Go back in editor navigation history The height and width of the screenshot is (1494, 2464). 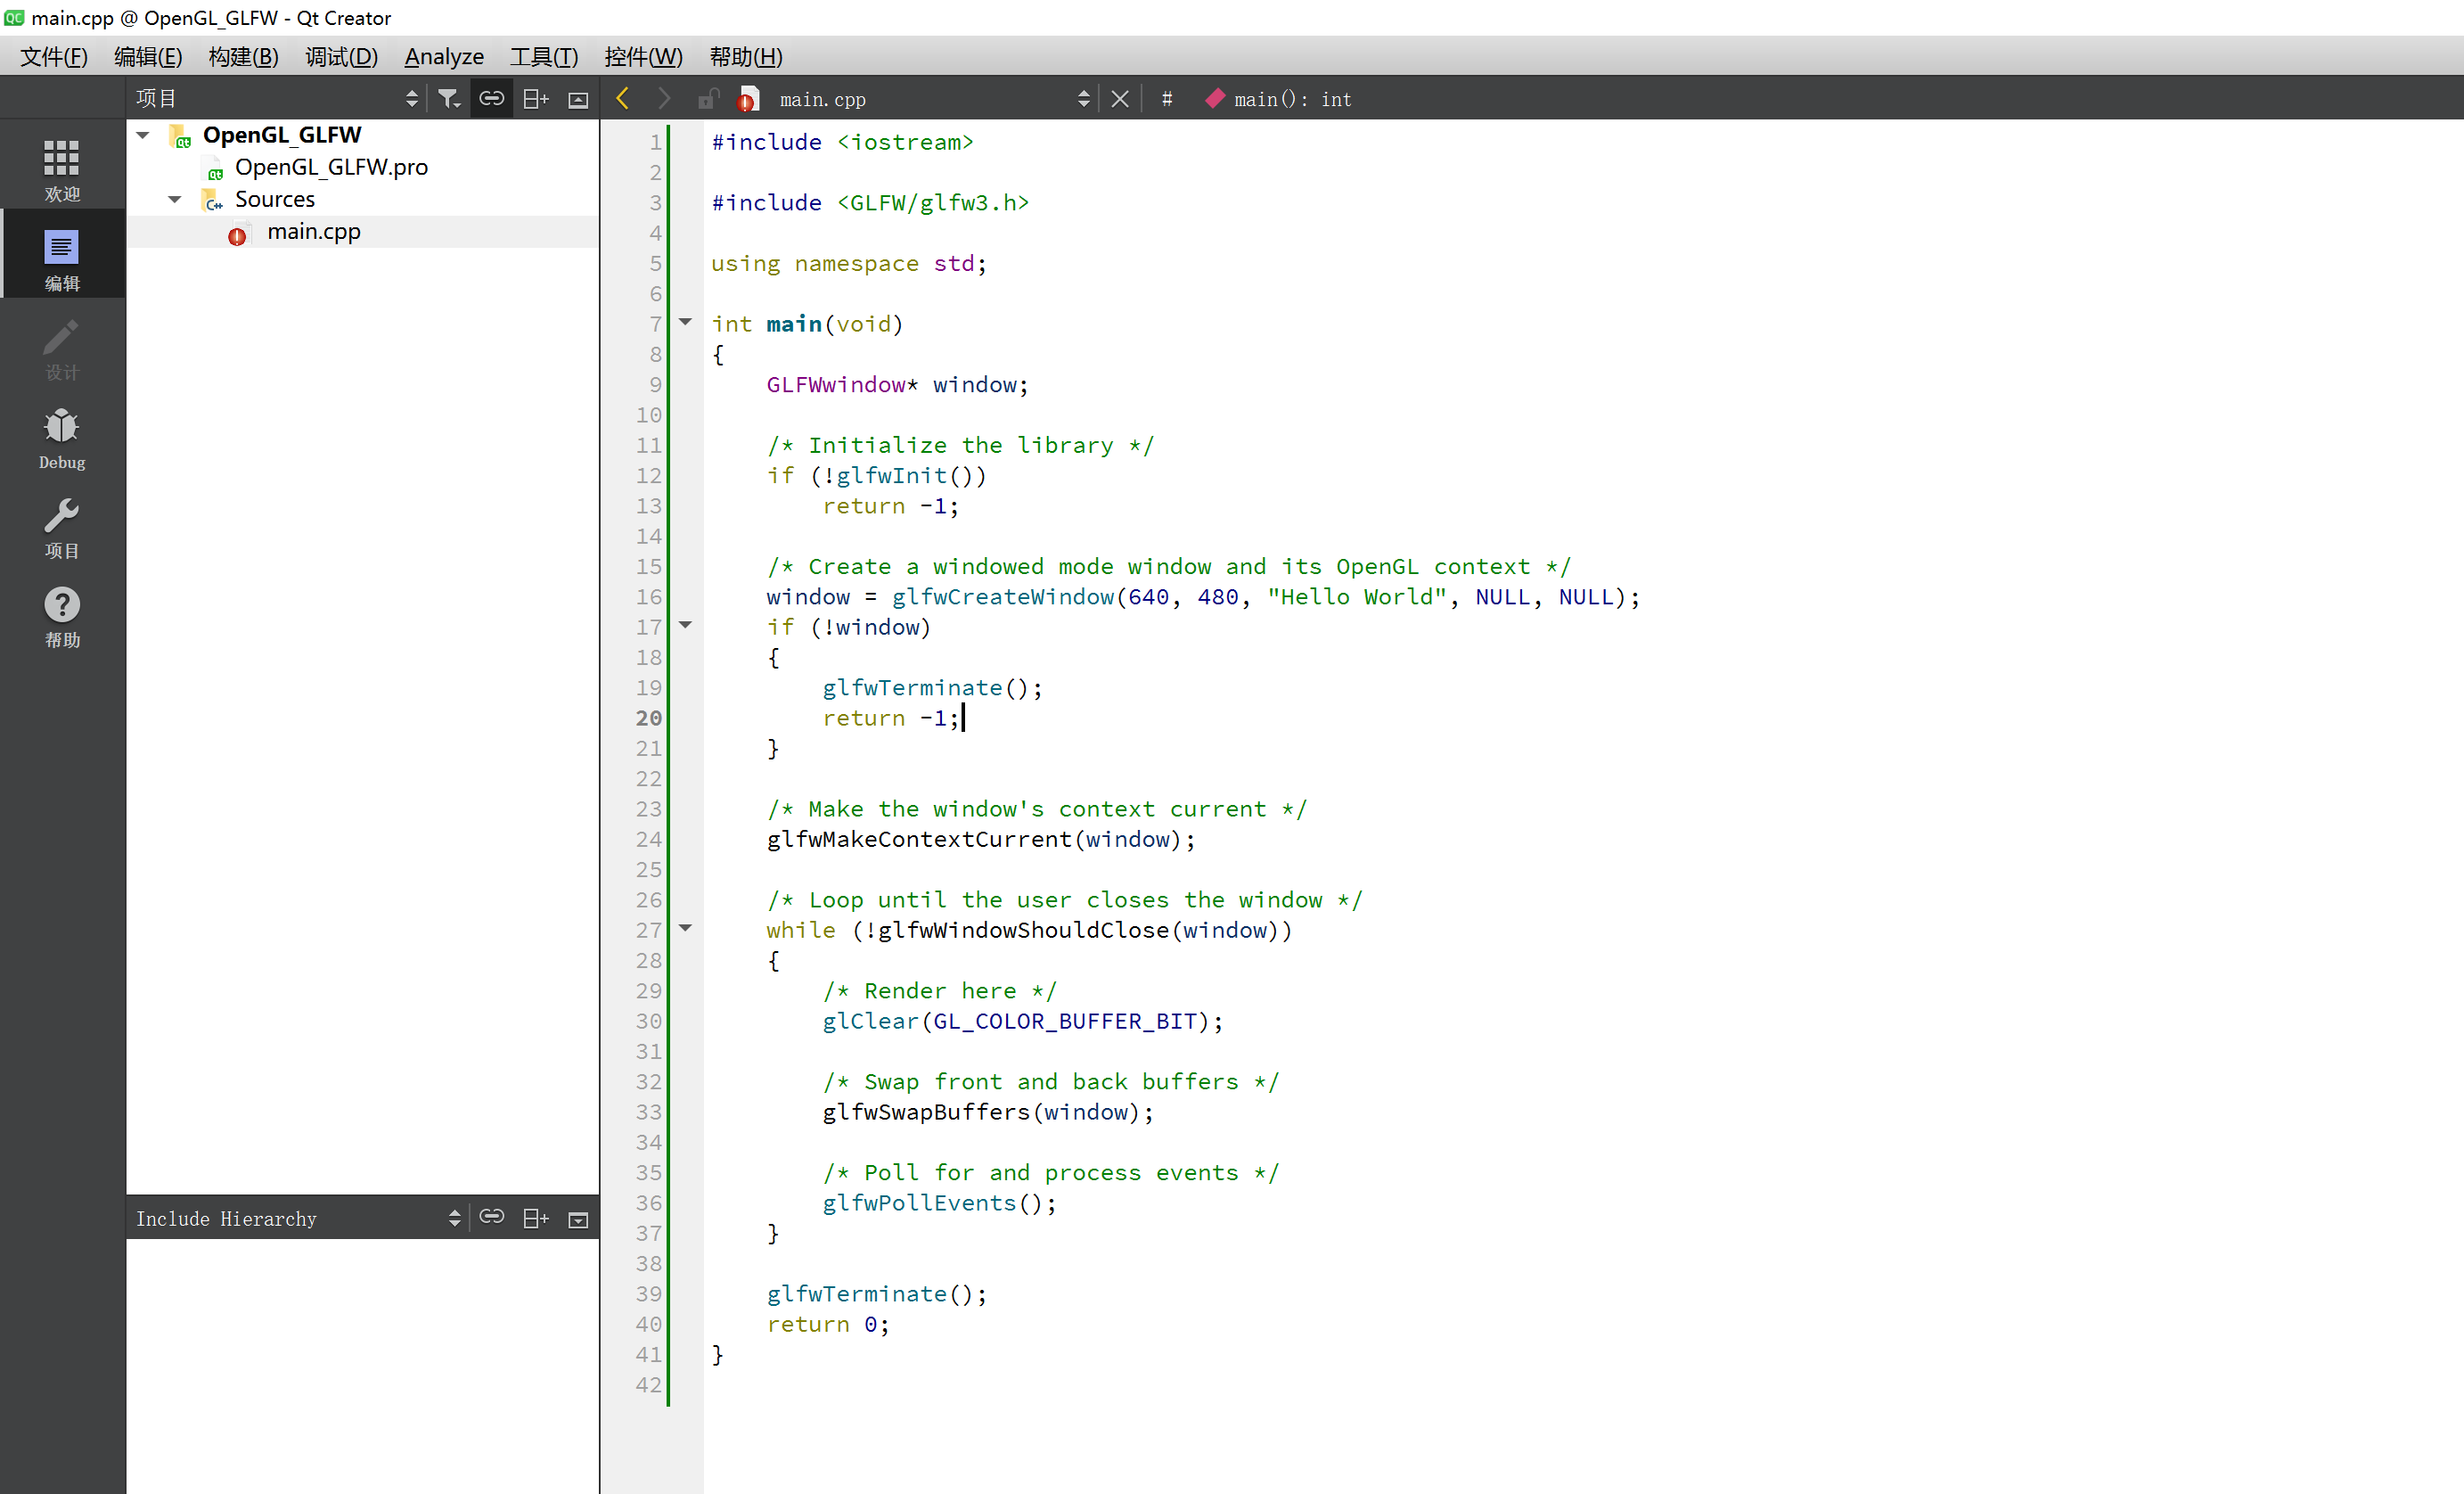[623, 98]
